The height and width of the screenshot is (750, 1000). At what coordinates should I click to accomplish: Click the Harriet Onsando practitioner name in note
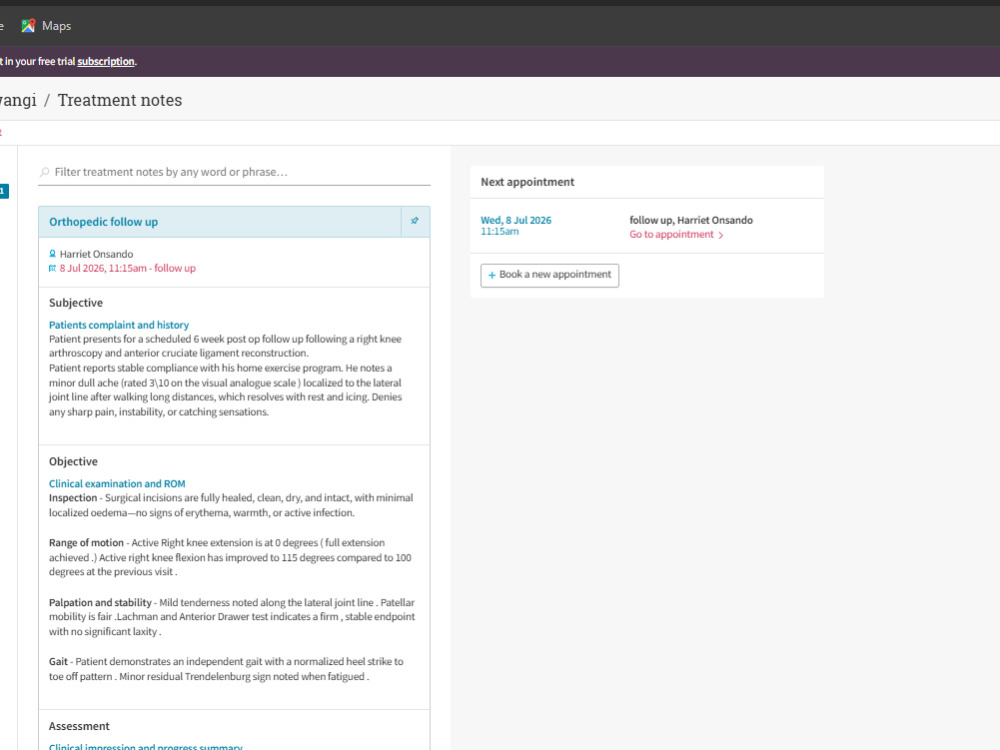coord(96,254)
